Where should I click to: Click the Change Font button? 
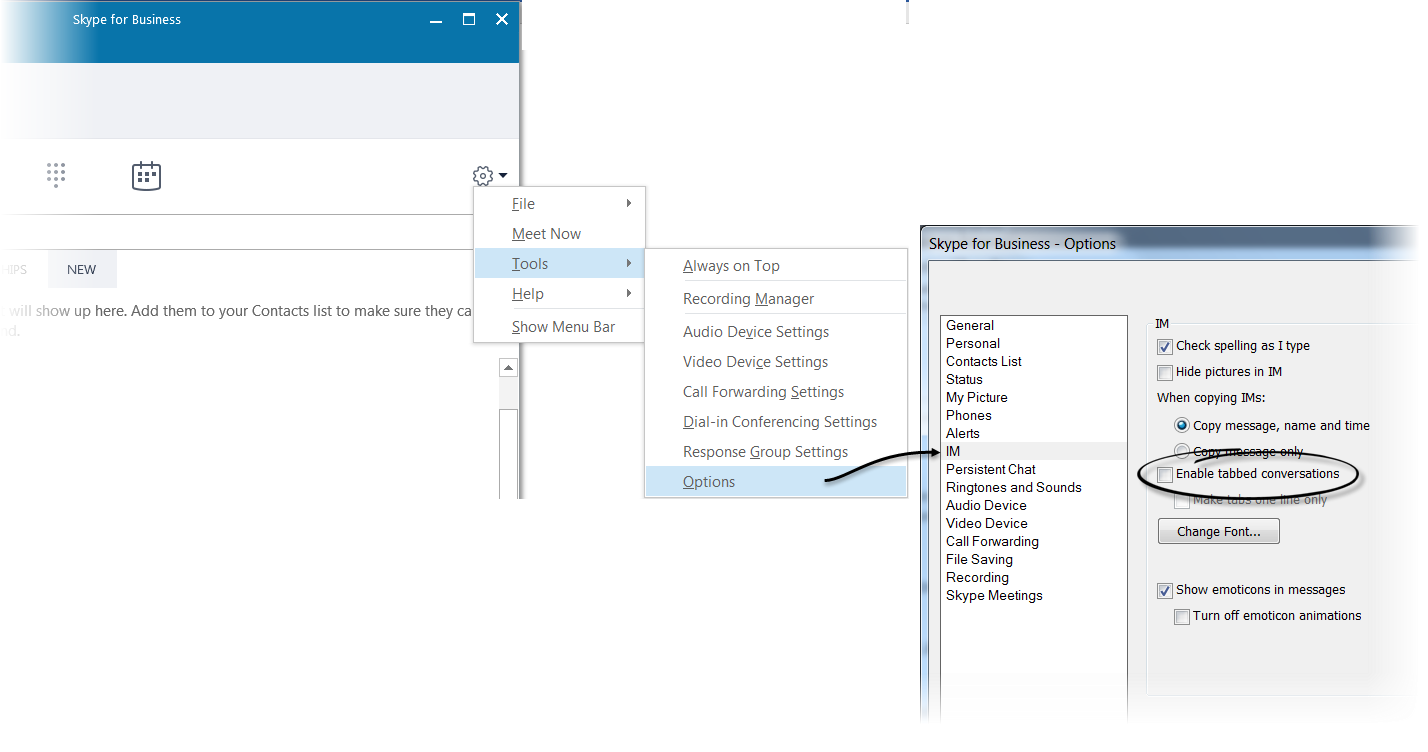[1218, 530]
